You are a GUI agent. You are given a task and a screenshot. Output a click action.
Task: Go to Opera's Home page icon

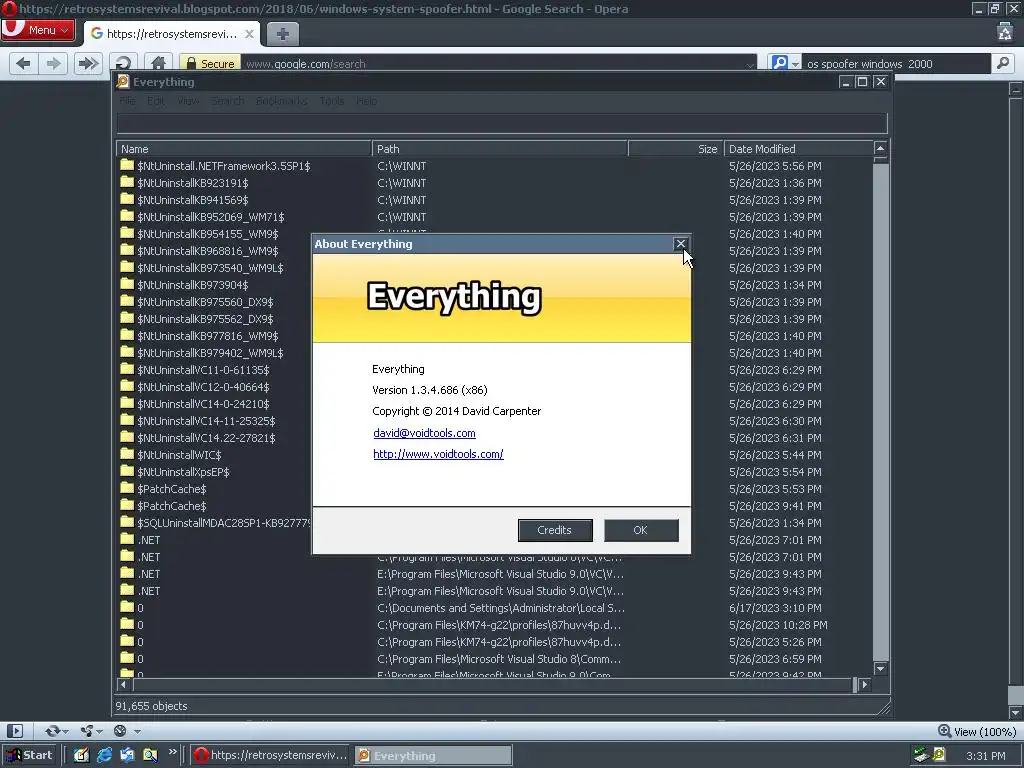click(x=159, y=63)
